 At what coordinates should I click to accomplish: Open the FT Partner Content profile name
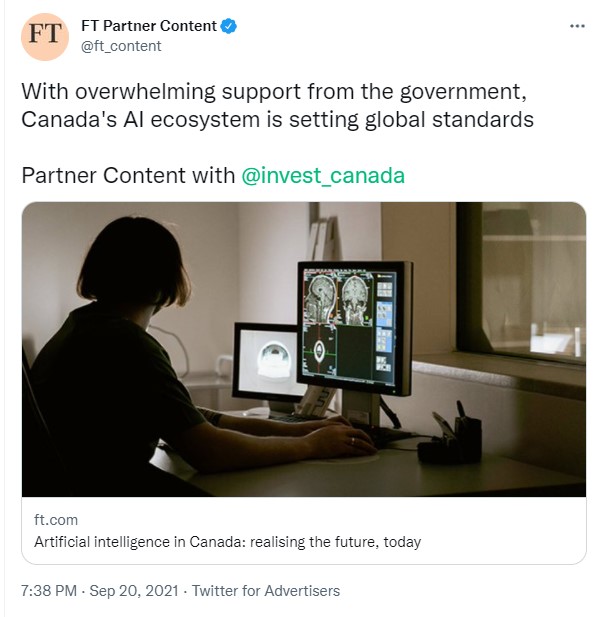[147, 27]
